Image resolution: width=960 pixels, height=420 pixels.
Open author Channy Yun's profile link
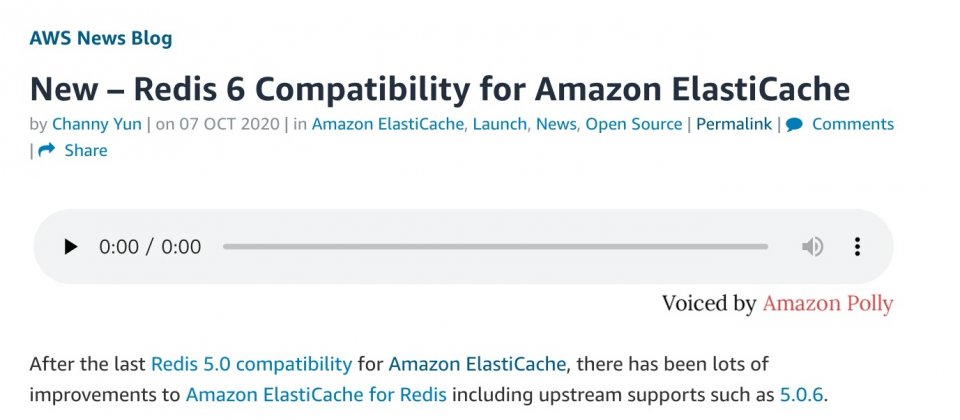pyautogui.click(x=97, y=124)
